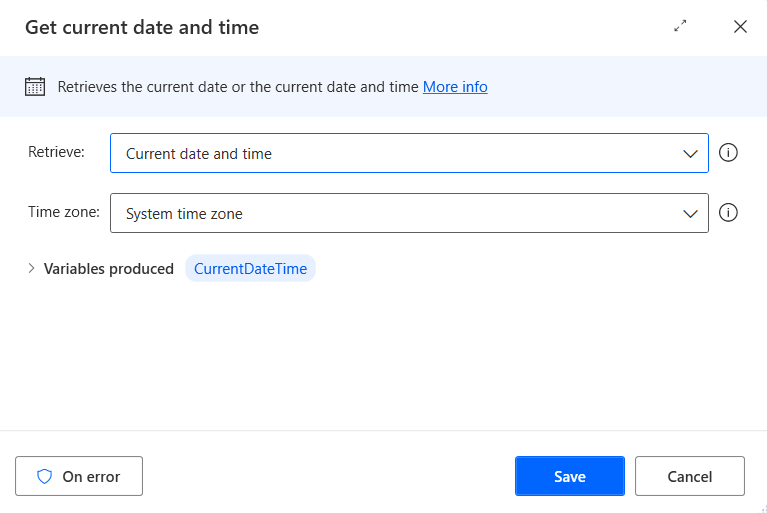This screenshot has height=513, width=767.
Task: Open the Retrieve dropdown showing Current date and time
Action: [x=400, y=154]
